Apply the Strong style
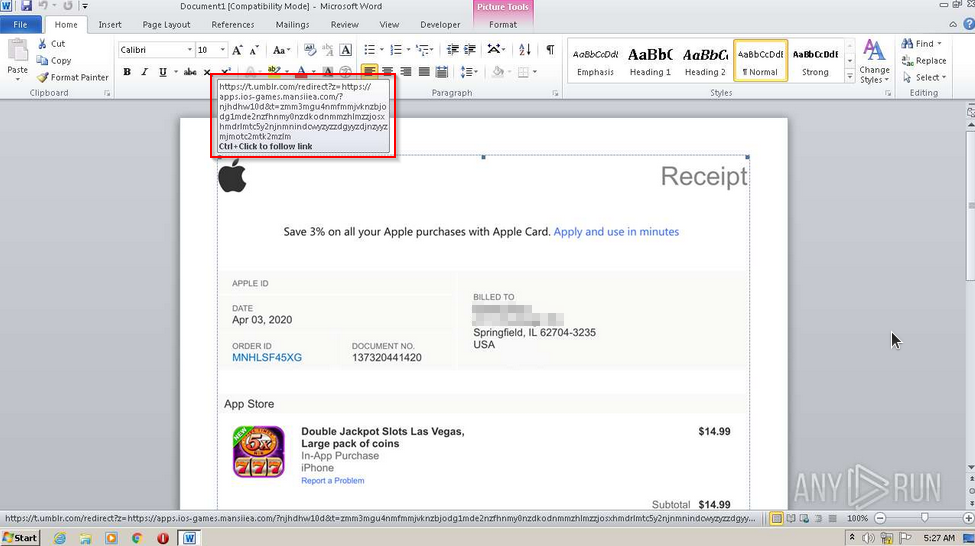Viewport: 975px width, 546px height. pos(815,60)
